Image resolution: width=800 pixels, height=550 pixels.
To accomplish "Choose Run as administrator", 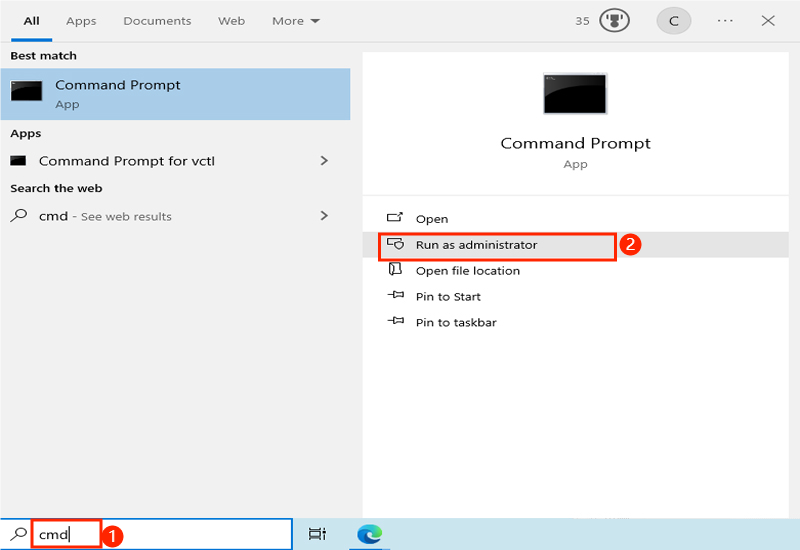I will [x=576, y=245].
